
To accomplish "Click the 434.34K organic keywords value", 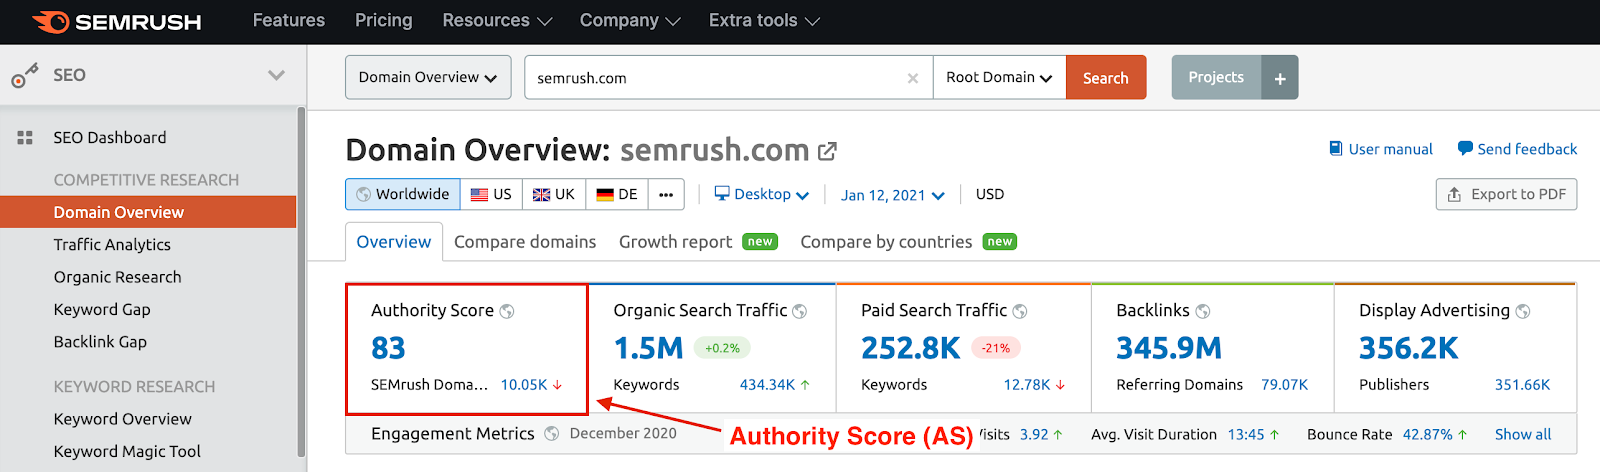I will (x=767, y=385).
